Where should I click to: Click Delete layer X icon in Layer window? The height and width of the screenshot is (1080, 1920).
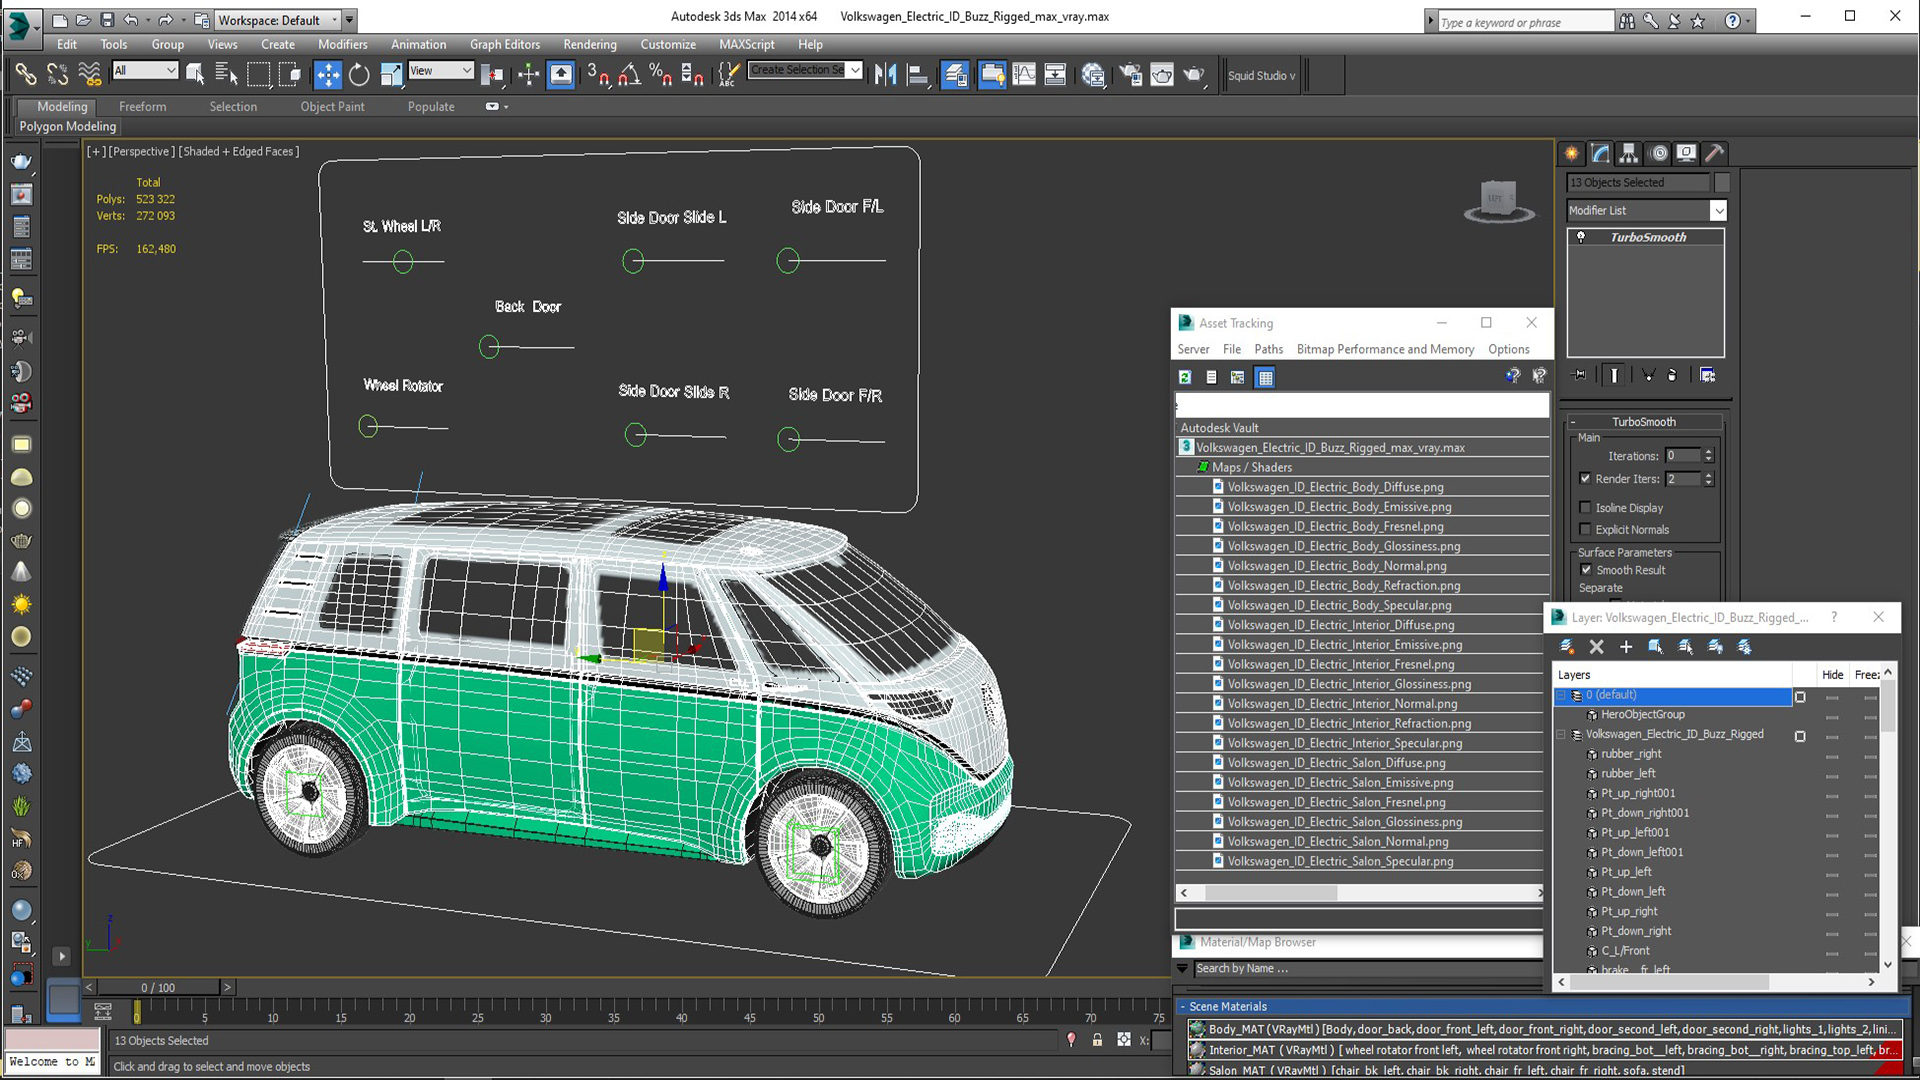pos(1597,647)
